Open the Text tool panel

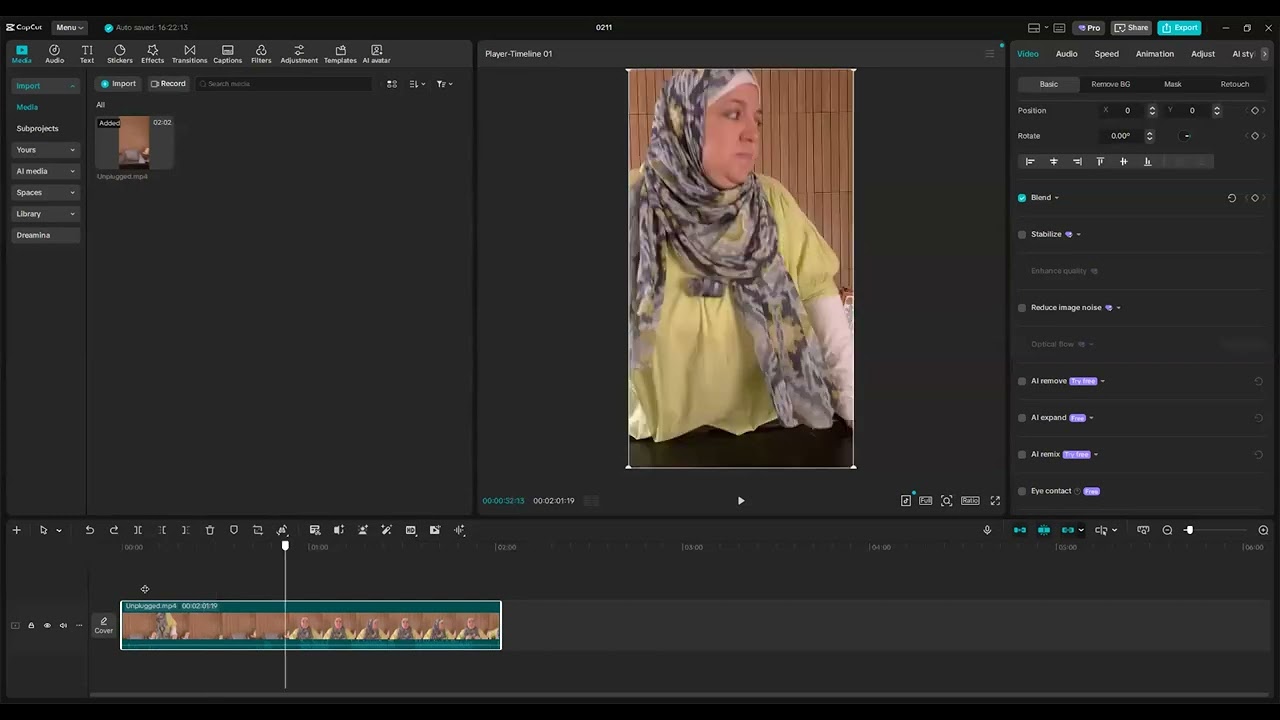click(x=87, y=54)
